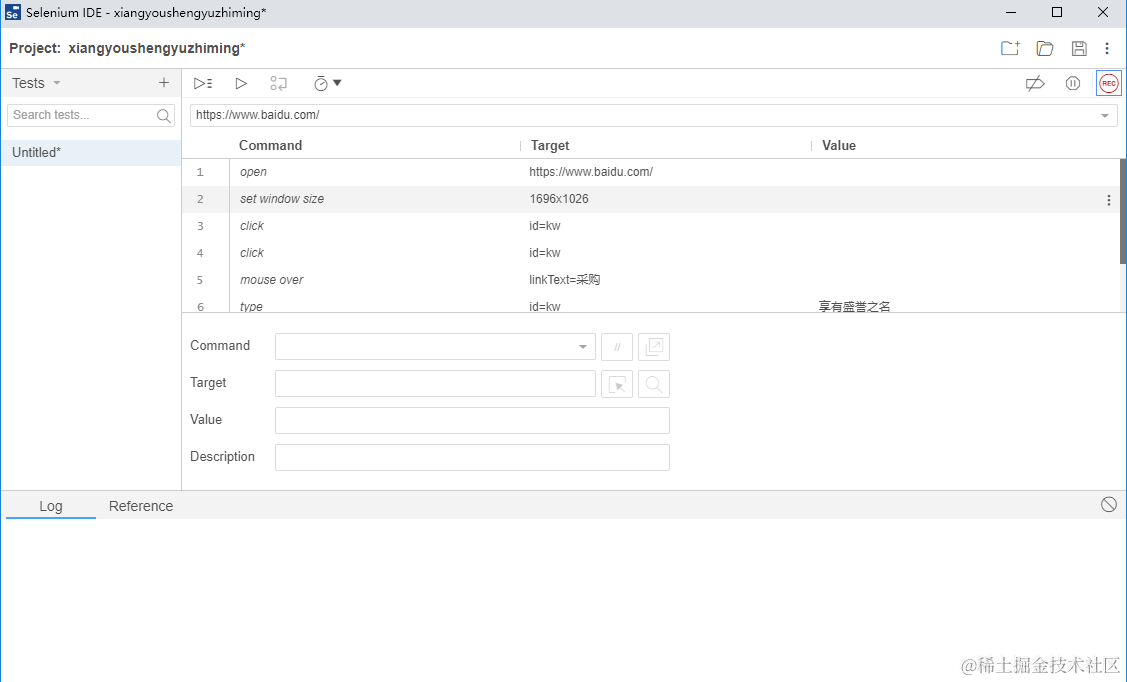Click the command list vertical scrollbar

[1123, 211]
